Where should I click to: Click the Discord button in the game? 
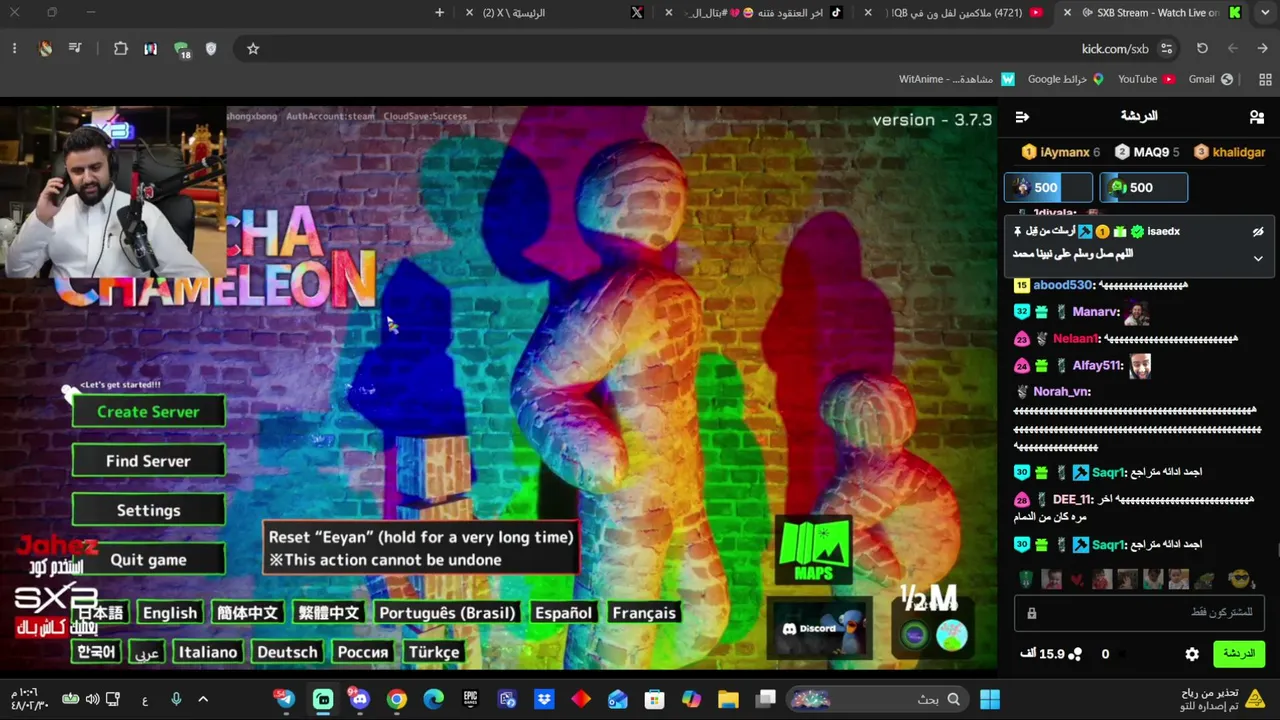pyautogui.click(x=818, y=629)
